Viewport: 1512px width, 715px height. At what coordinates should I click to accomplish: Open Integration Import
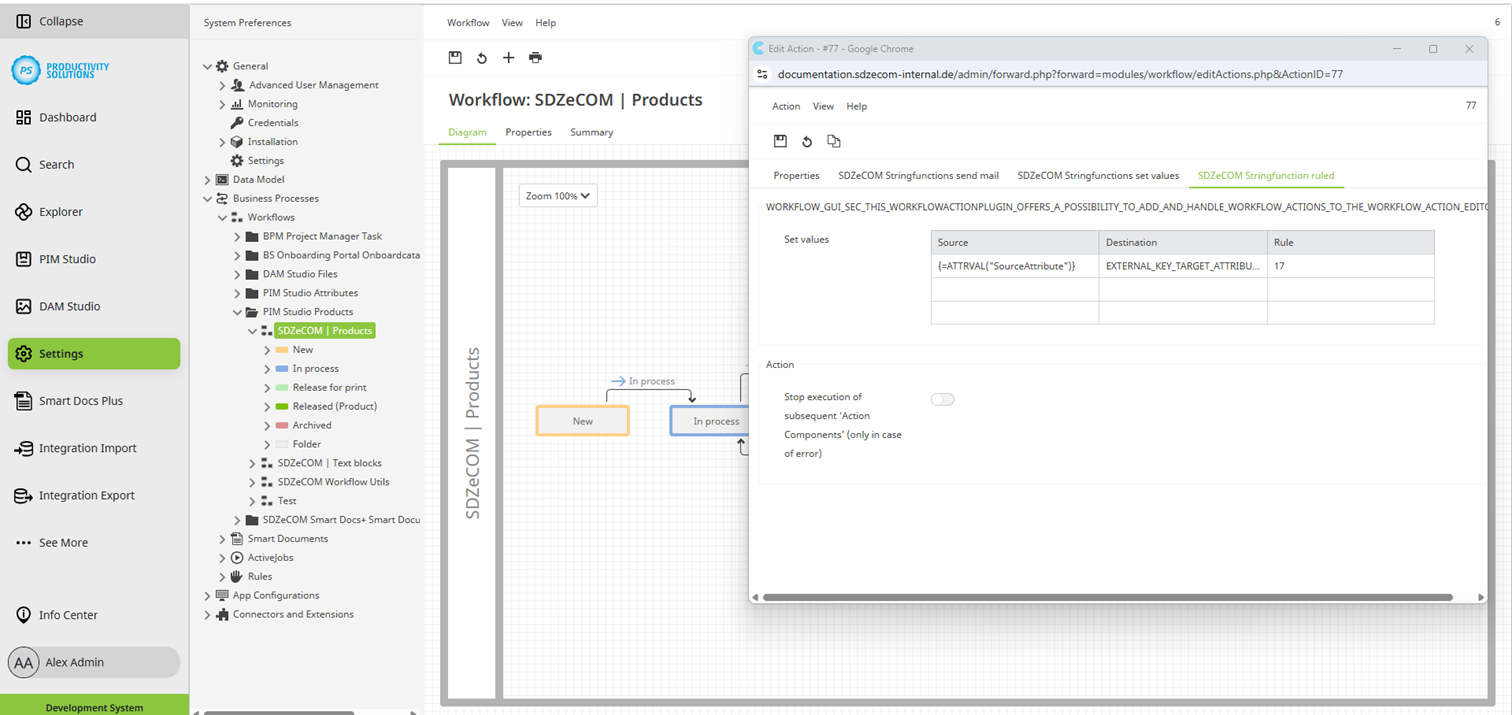click(x=87, y=448)
